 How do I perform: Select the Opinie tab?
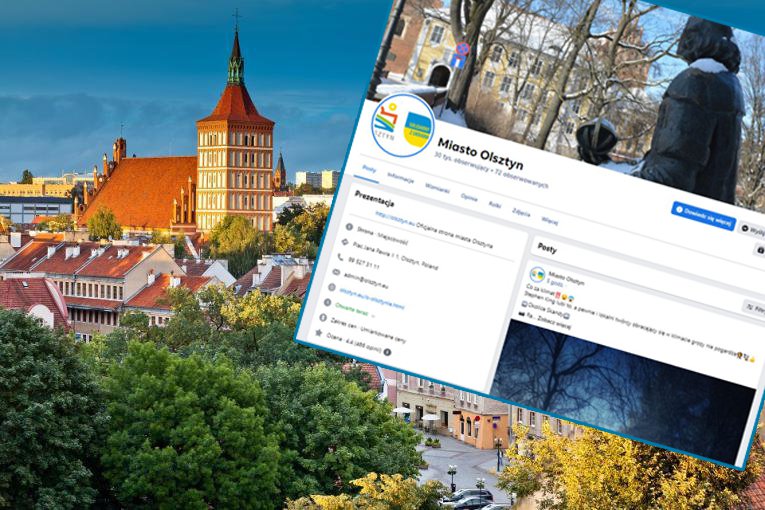pos(469,197)
